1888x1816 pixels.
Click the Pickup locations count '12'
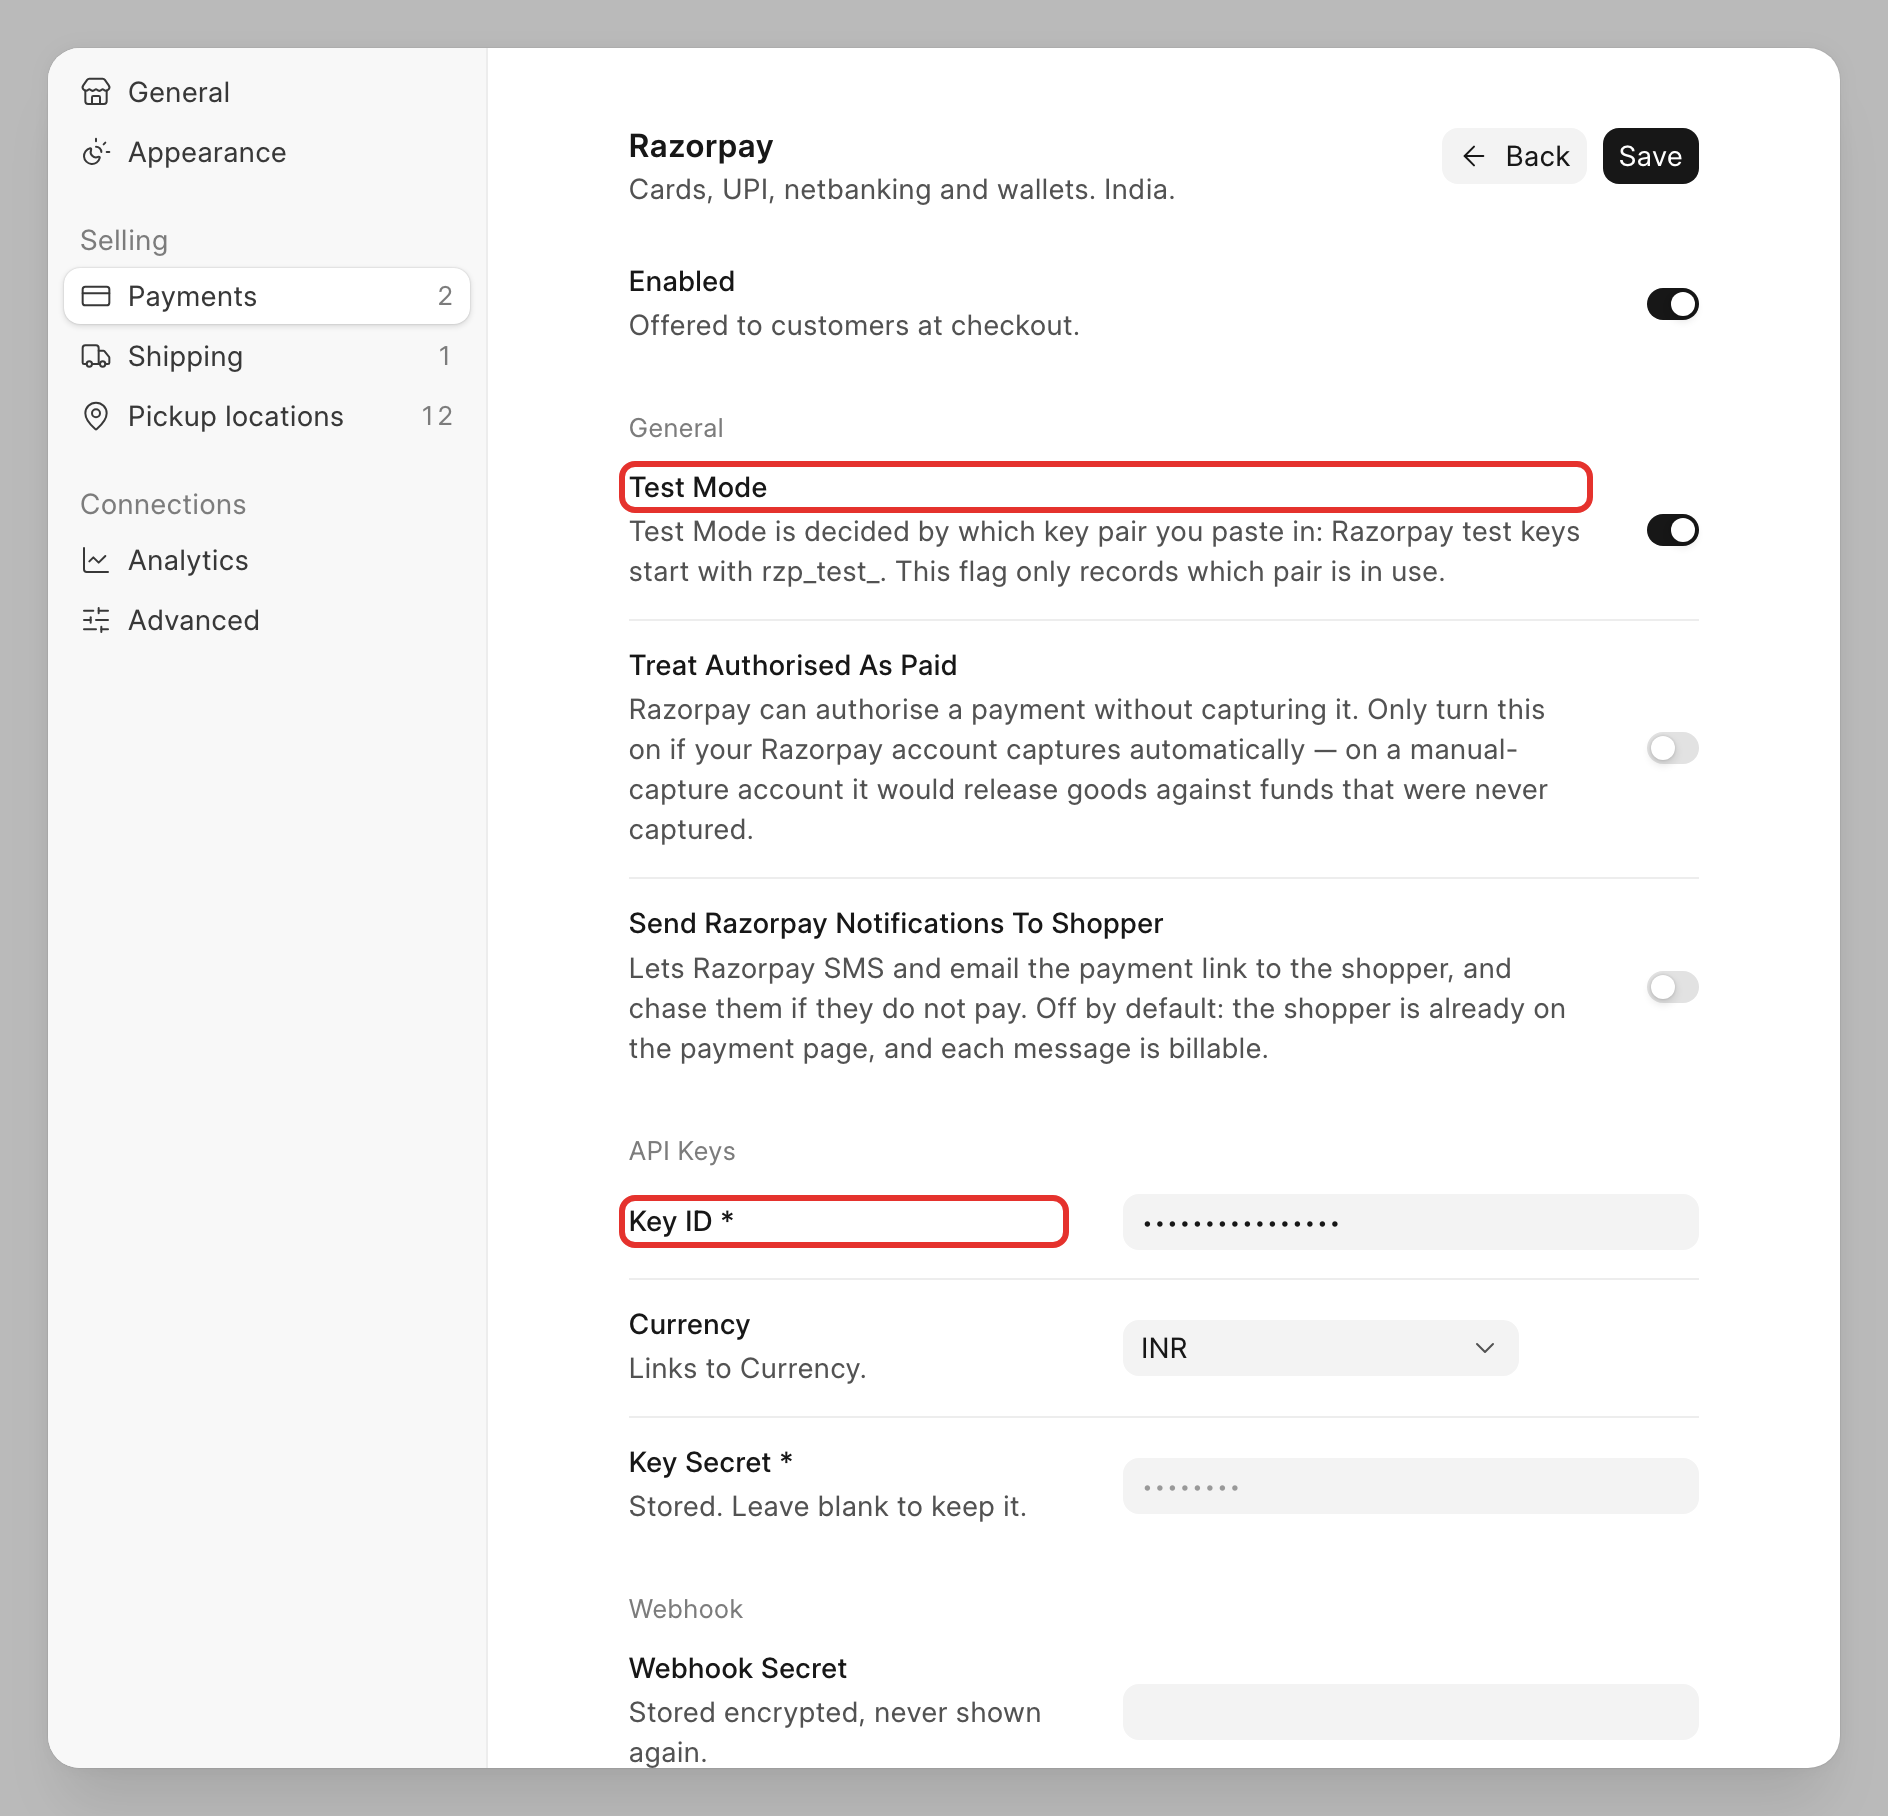coord(437,416)
